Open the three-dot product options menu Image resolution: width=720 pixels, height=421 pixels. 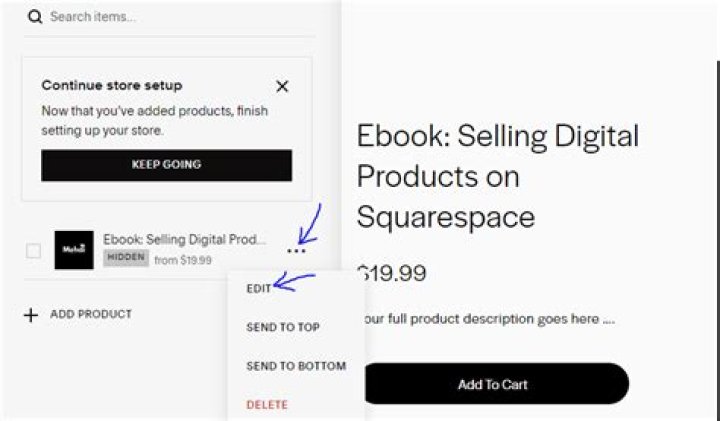click(296, 251)
